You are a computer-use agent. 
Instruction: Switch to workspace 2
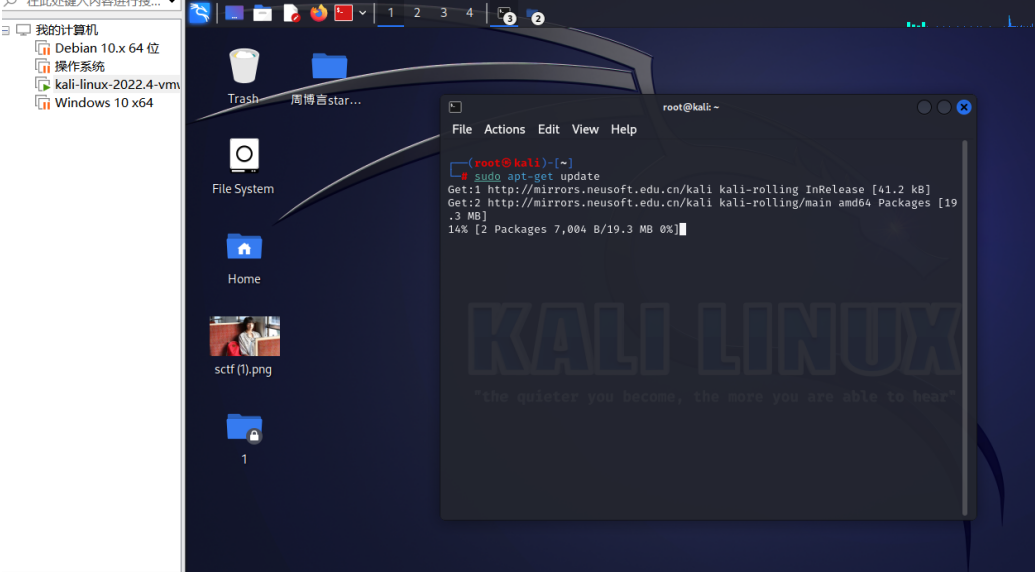pyautogui.click(x=417, y=13)
